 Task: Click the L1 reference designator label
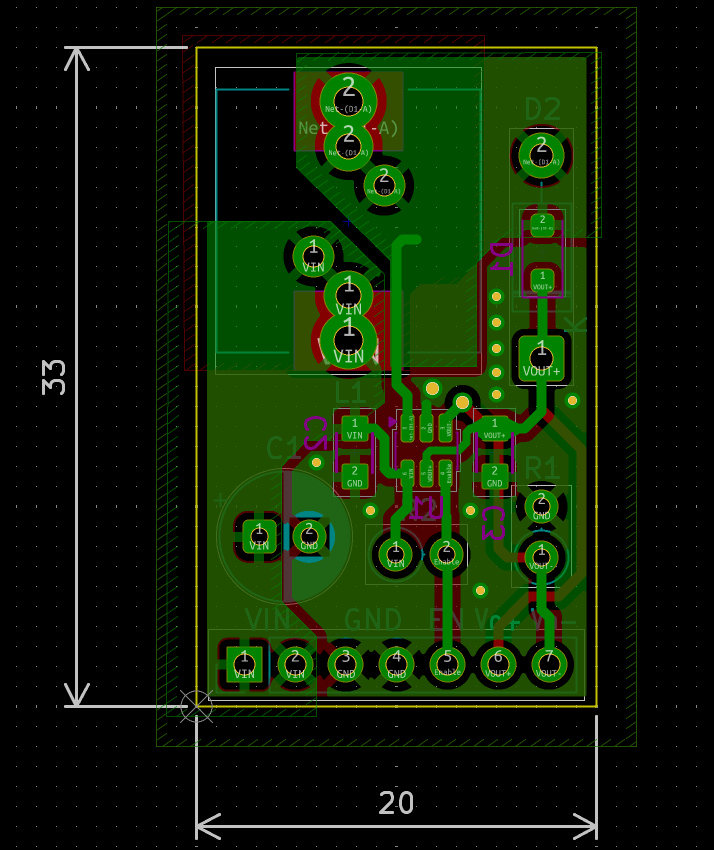pos(351,392)
